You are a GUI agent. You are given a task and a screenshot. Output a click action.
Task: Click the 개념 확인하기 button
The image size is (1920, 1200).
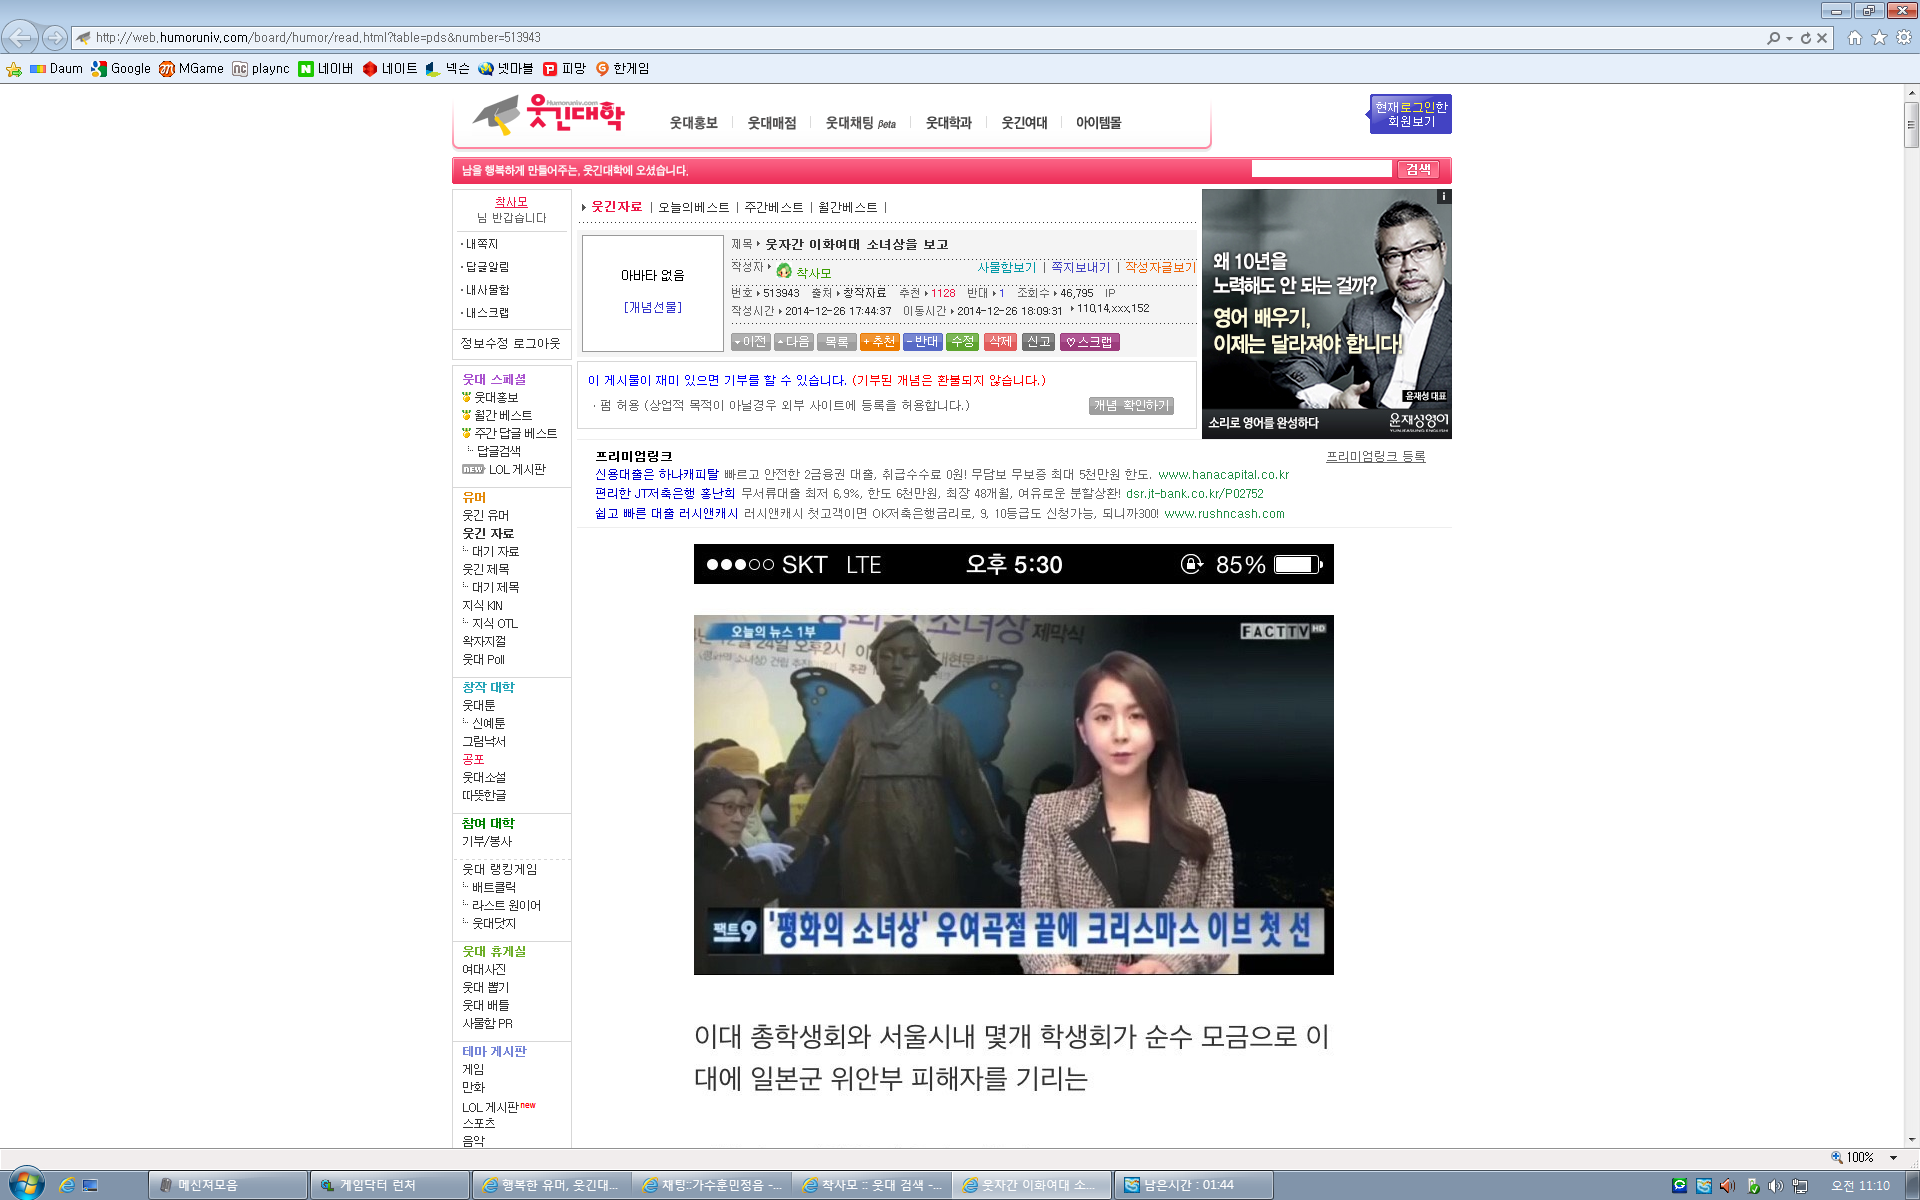pos(1130,405)
